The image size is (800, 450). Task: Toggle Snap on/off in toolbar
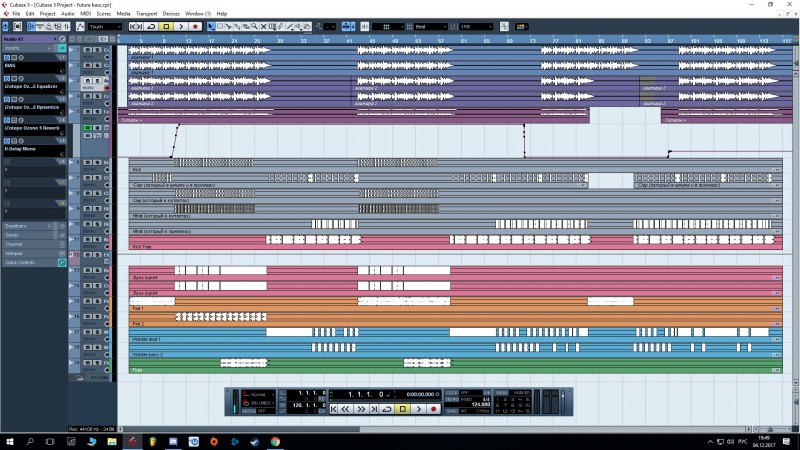[365, 27]
